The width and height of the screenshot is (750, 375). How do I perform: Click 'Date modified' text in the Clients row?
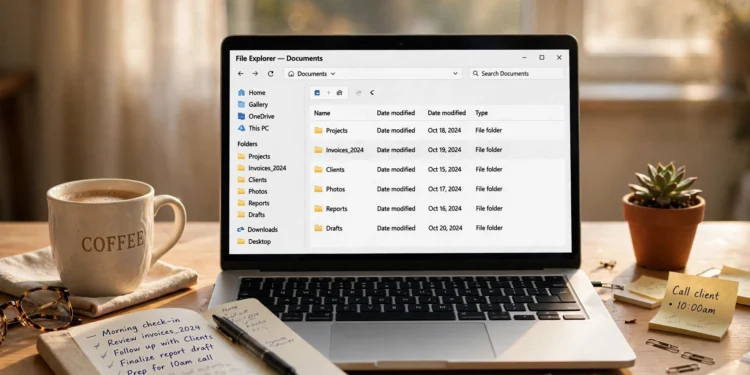tap(396, 169)
